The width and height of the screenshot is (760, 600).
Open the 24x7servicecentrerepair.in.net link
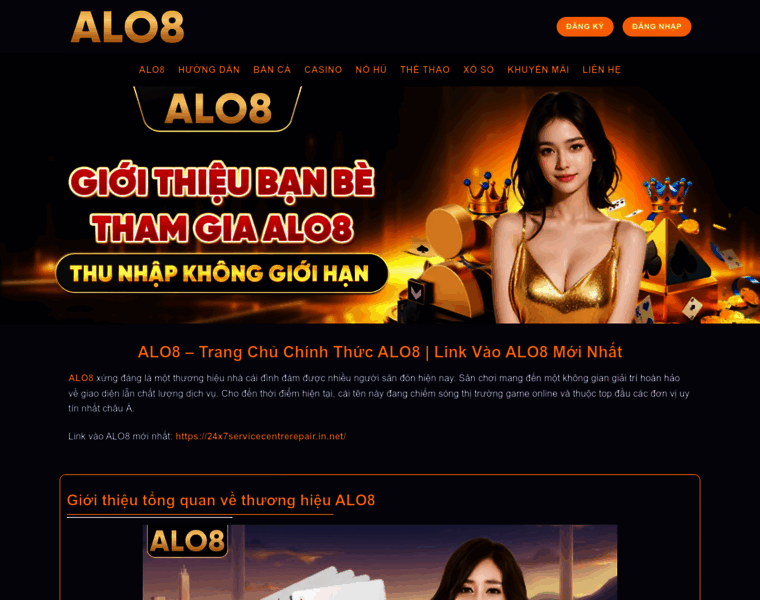point(260,436)
